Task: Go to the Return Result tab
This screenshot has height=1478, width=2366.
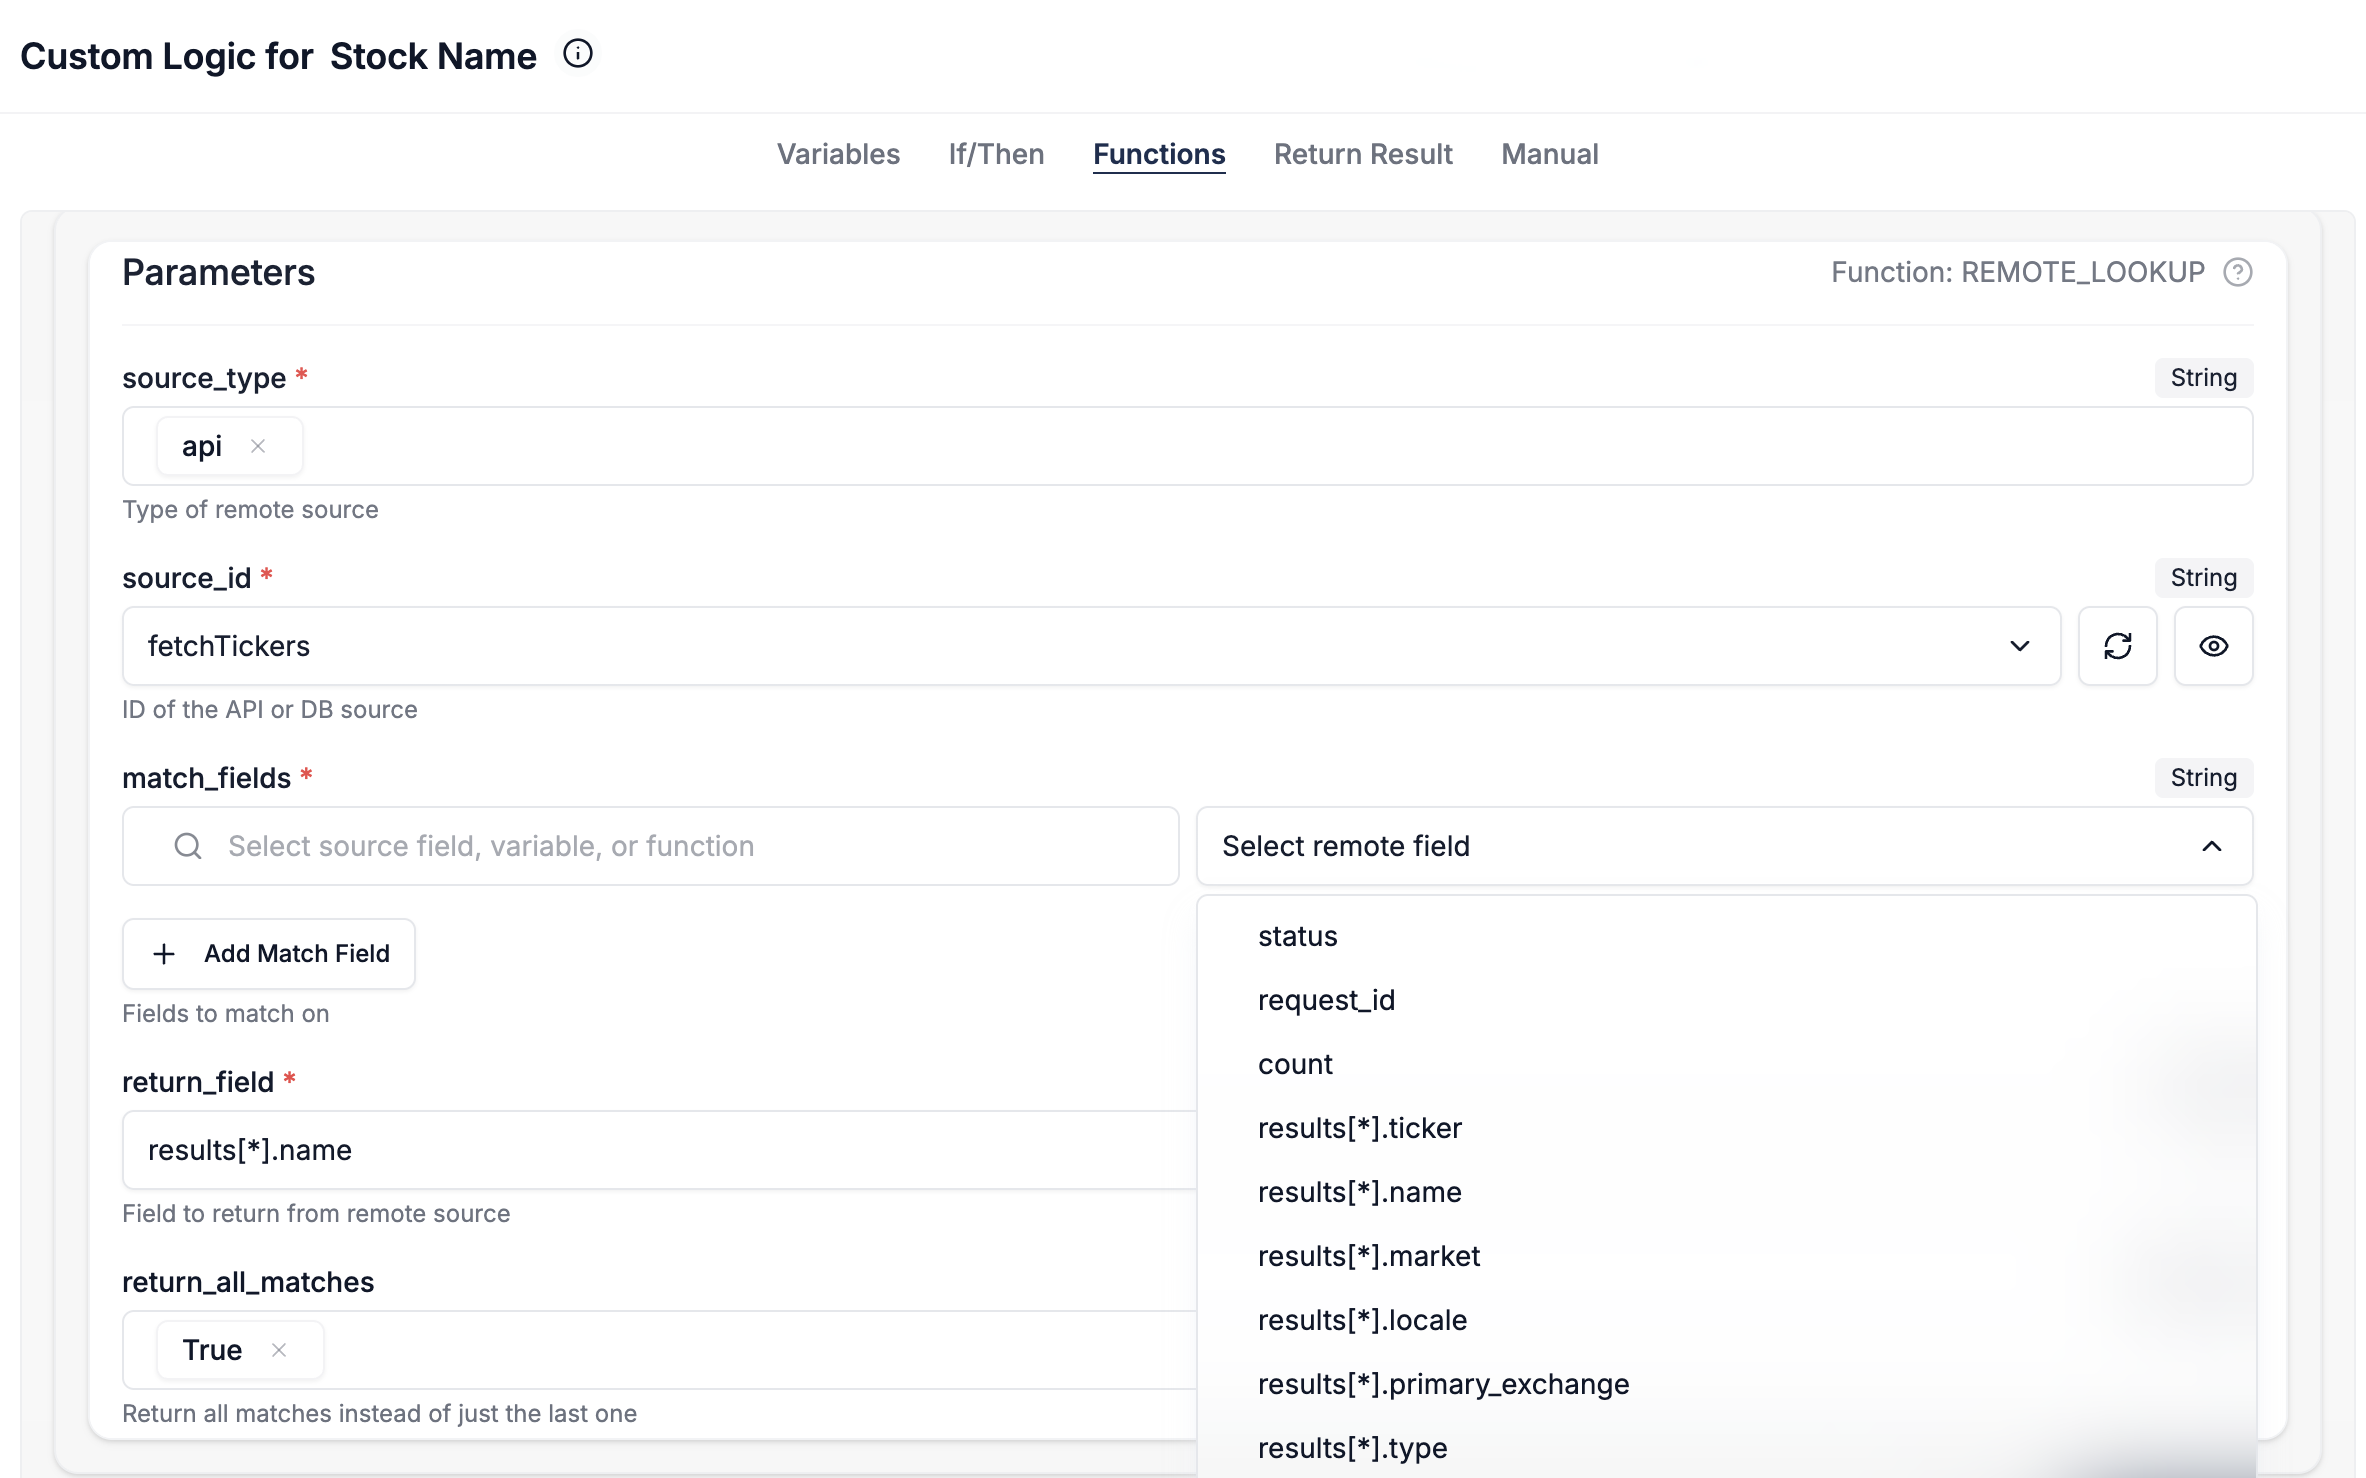Action: pyautogui.click(x=1363, y=154)
